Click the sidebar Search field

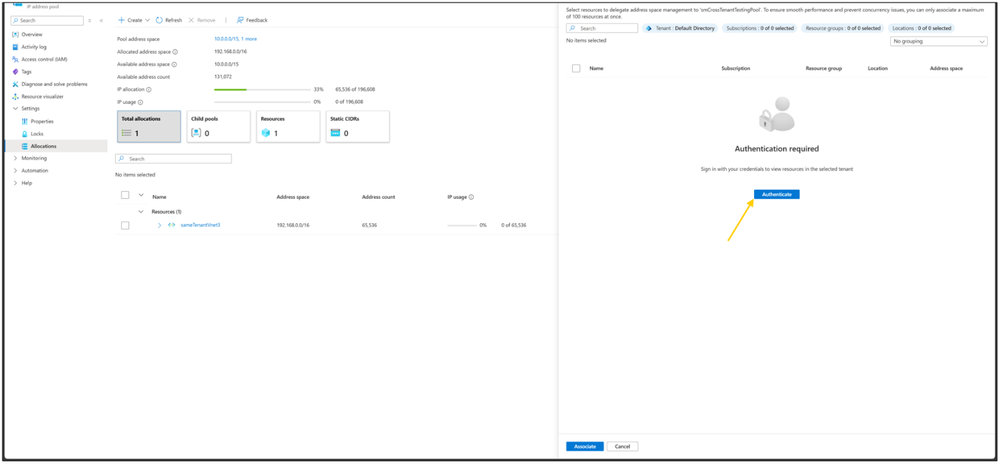tap(47, 20)
